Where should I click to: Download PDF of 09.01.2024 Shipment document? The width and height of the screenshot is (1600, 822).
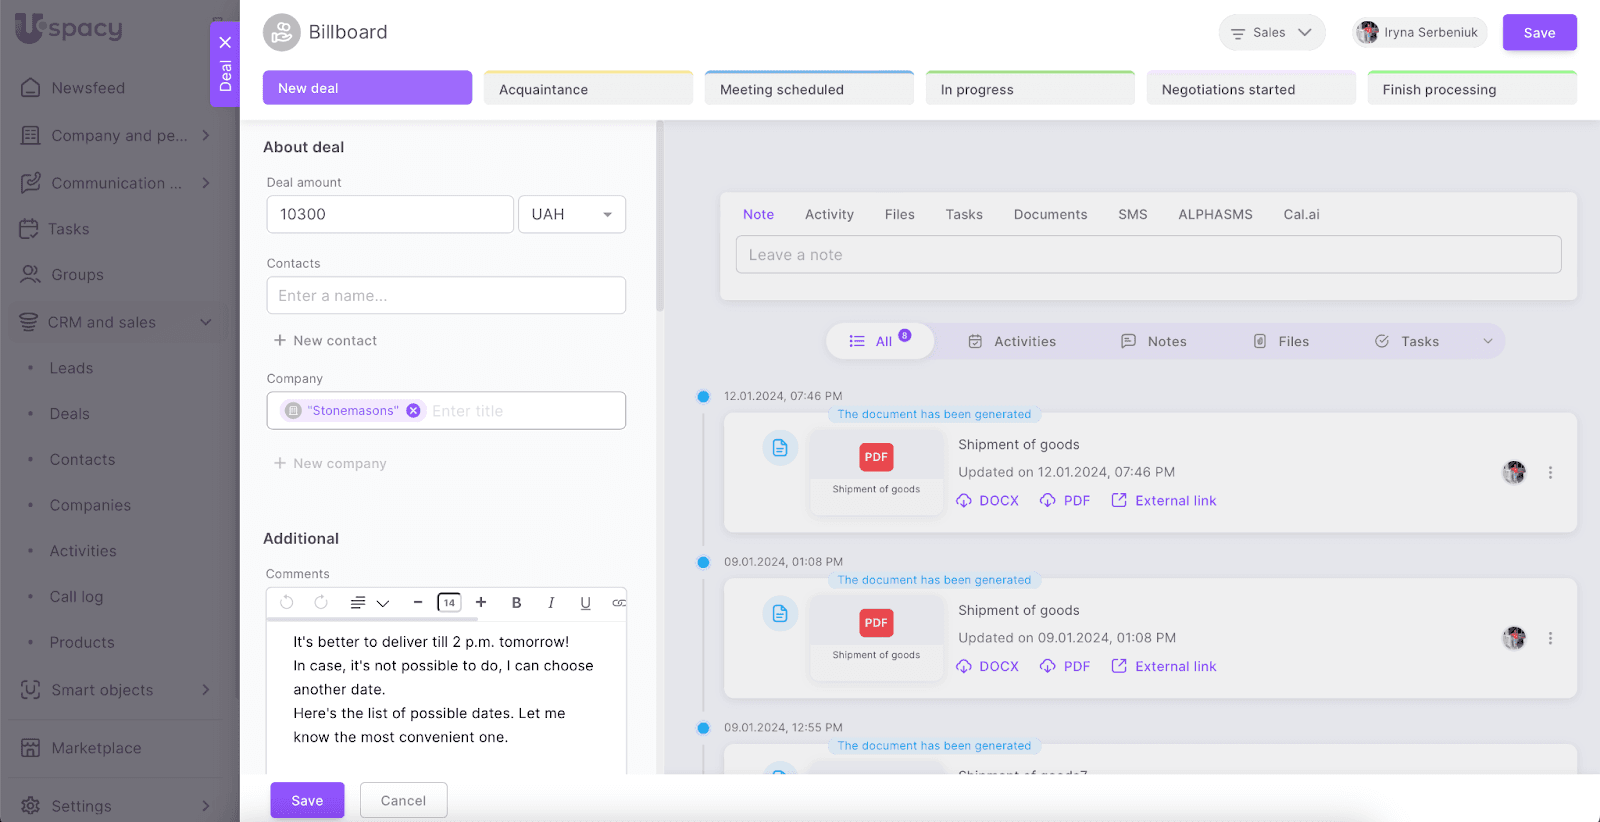1065,667
